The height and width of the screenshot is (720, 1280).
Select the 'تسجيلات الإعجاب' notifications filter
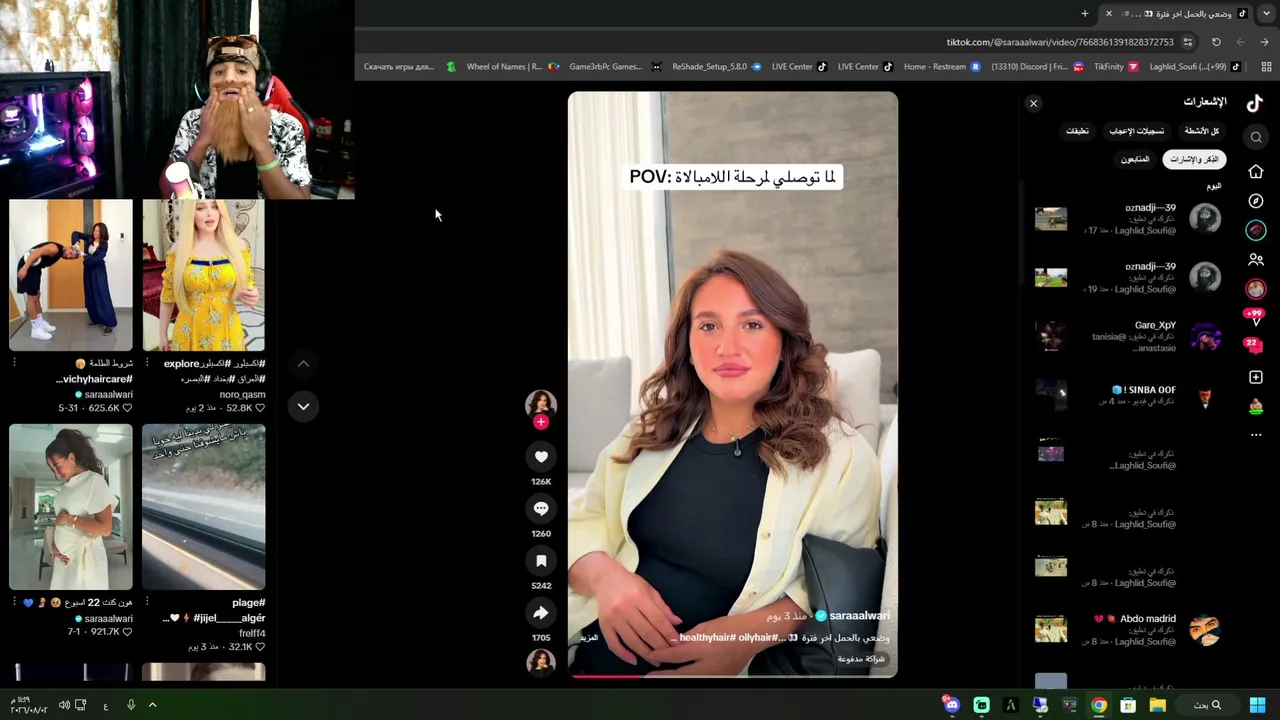pyautogui.click(x=1136, y=131)
